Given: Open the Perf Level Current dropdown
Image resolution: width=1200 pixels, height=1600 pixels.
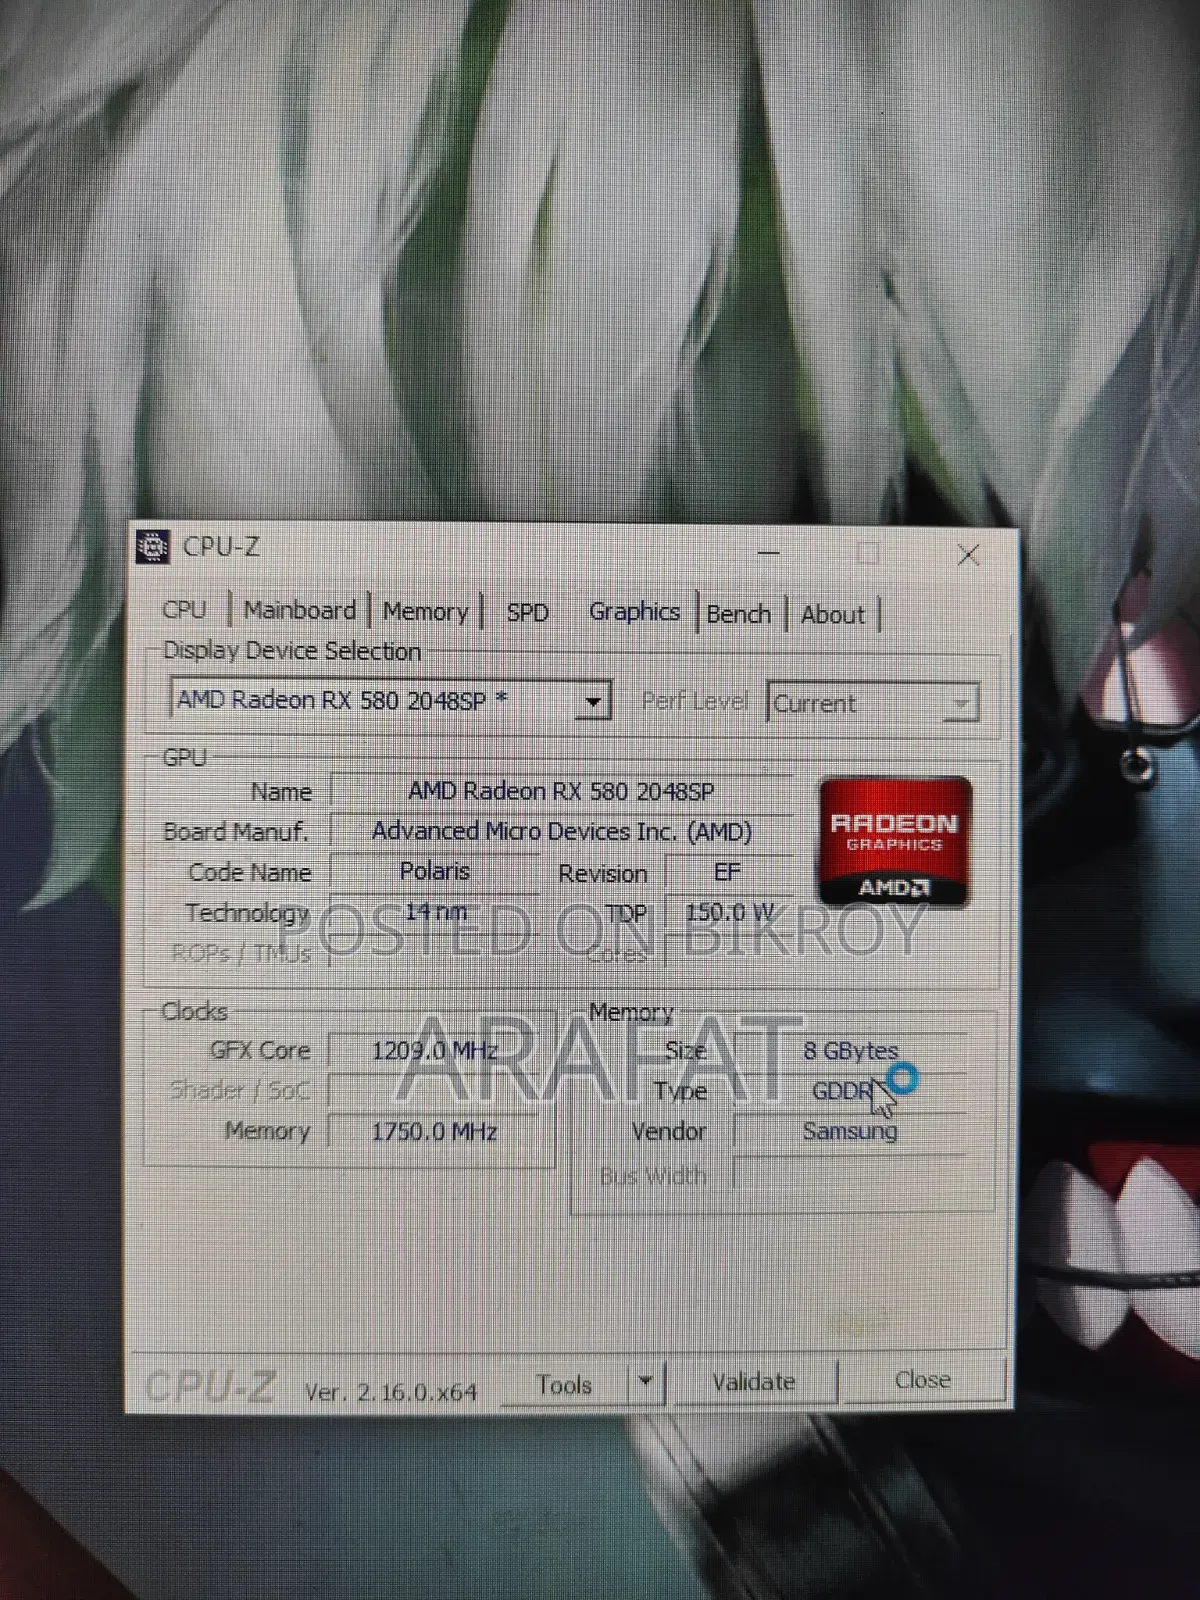Looking at the screenshot, I should click(872, 703).
